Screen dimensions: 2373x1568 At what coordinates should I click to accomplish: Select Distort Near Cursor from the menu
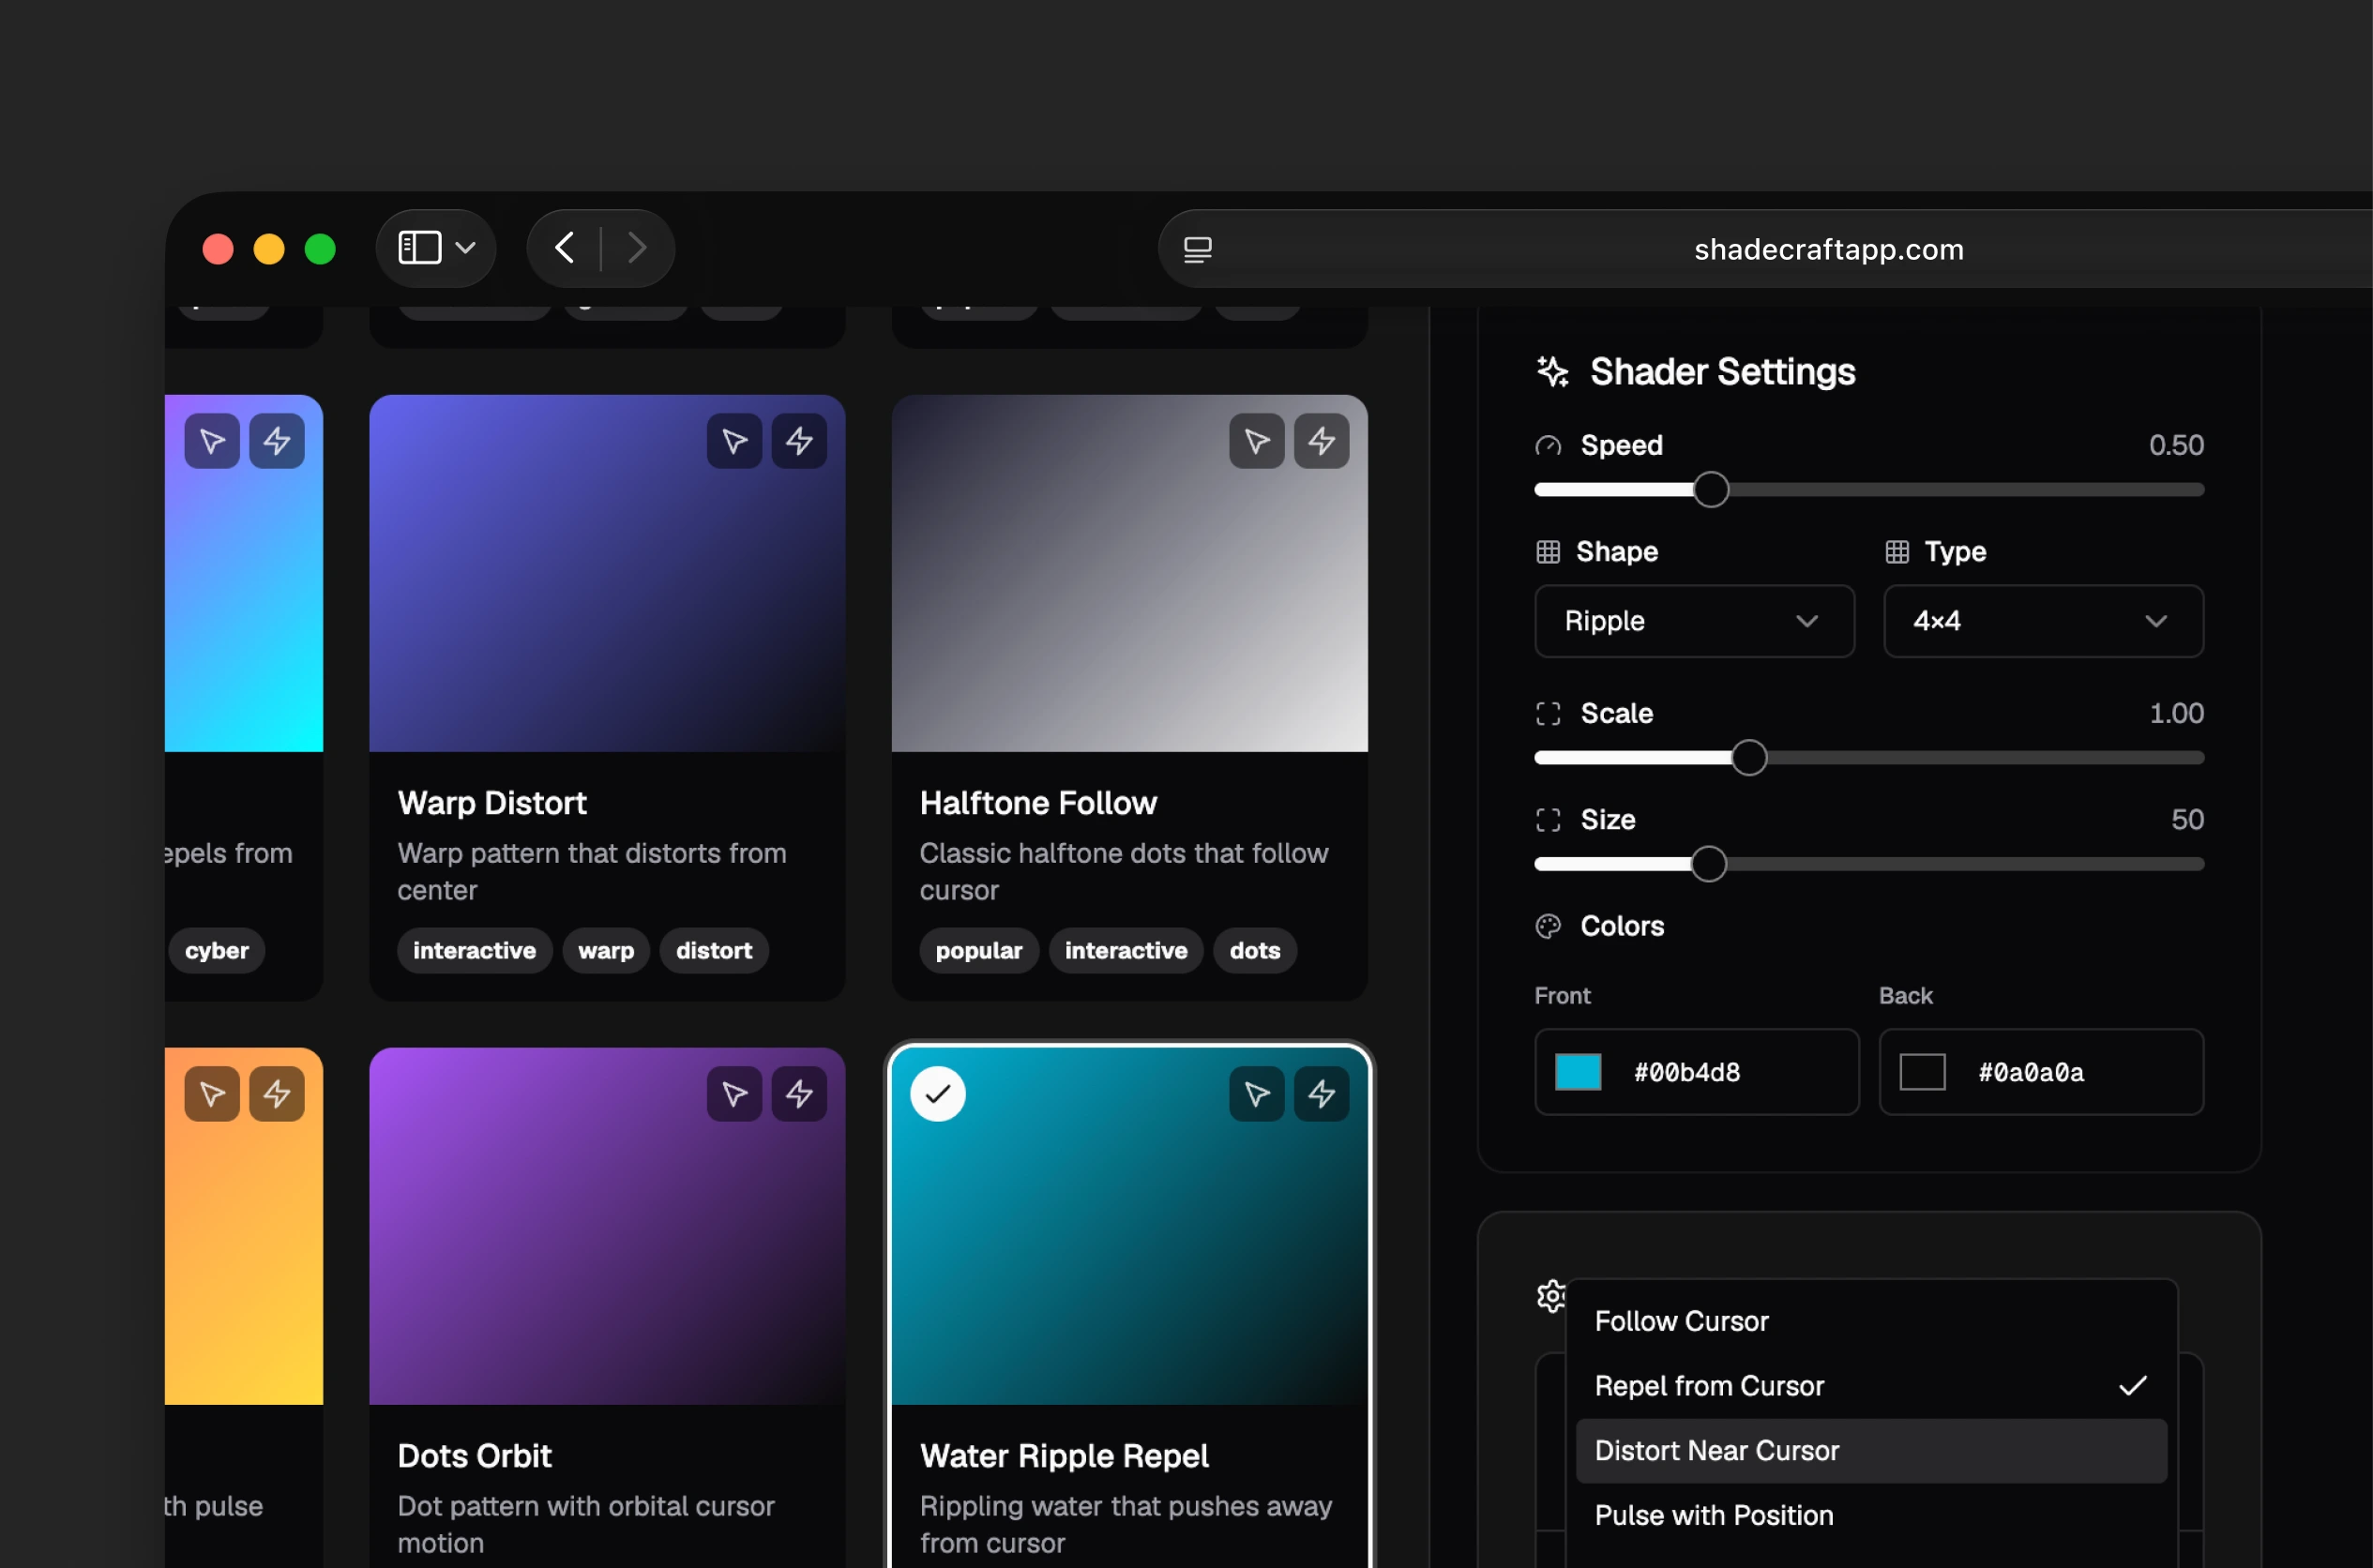click(1717, 1450)
